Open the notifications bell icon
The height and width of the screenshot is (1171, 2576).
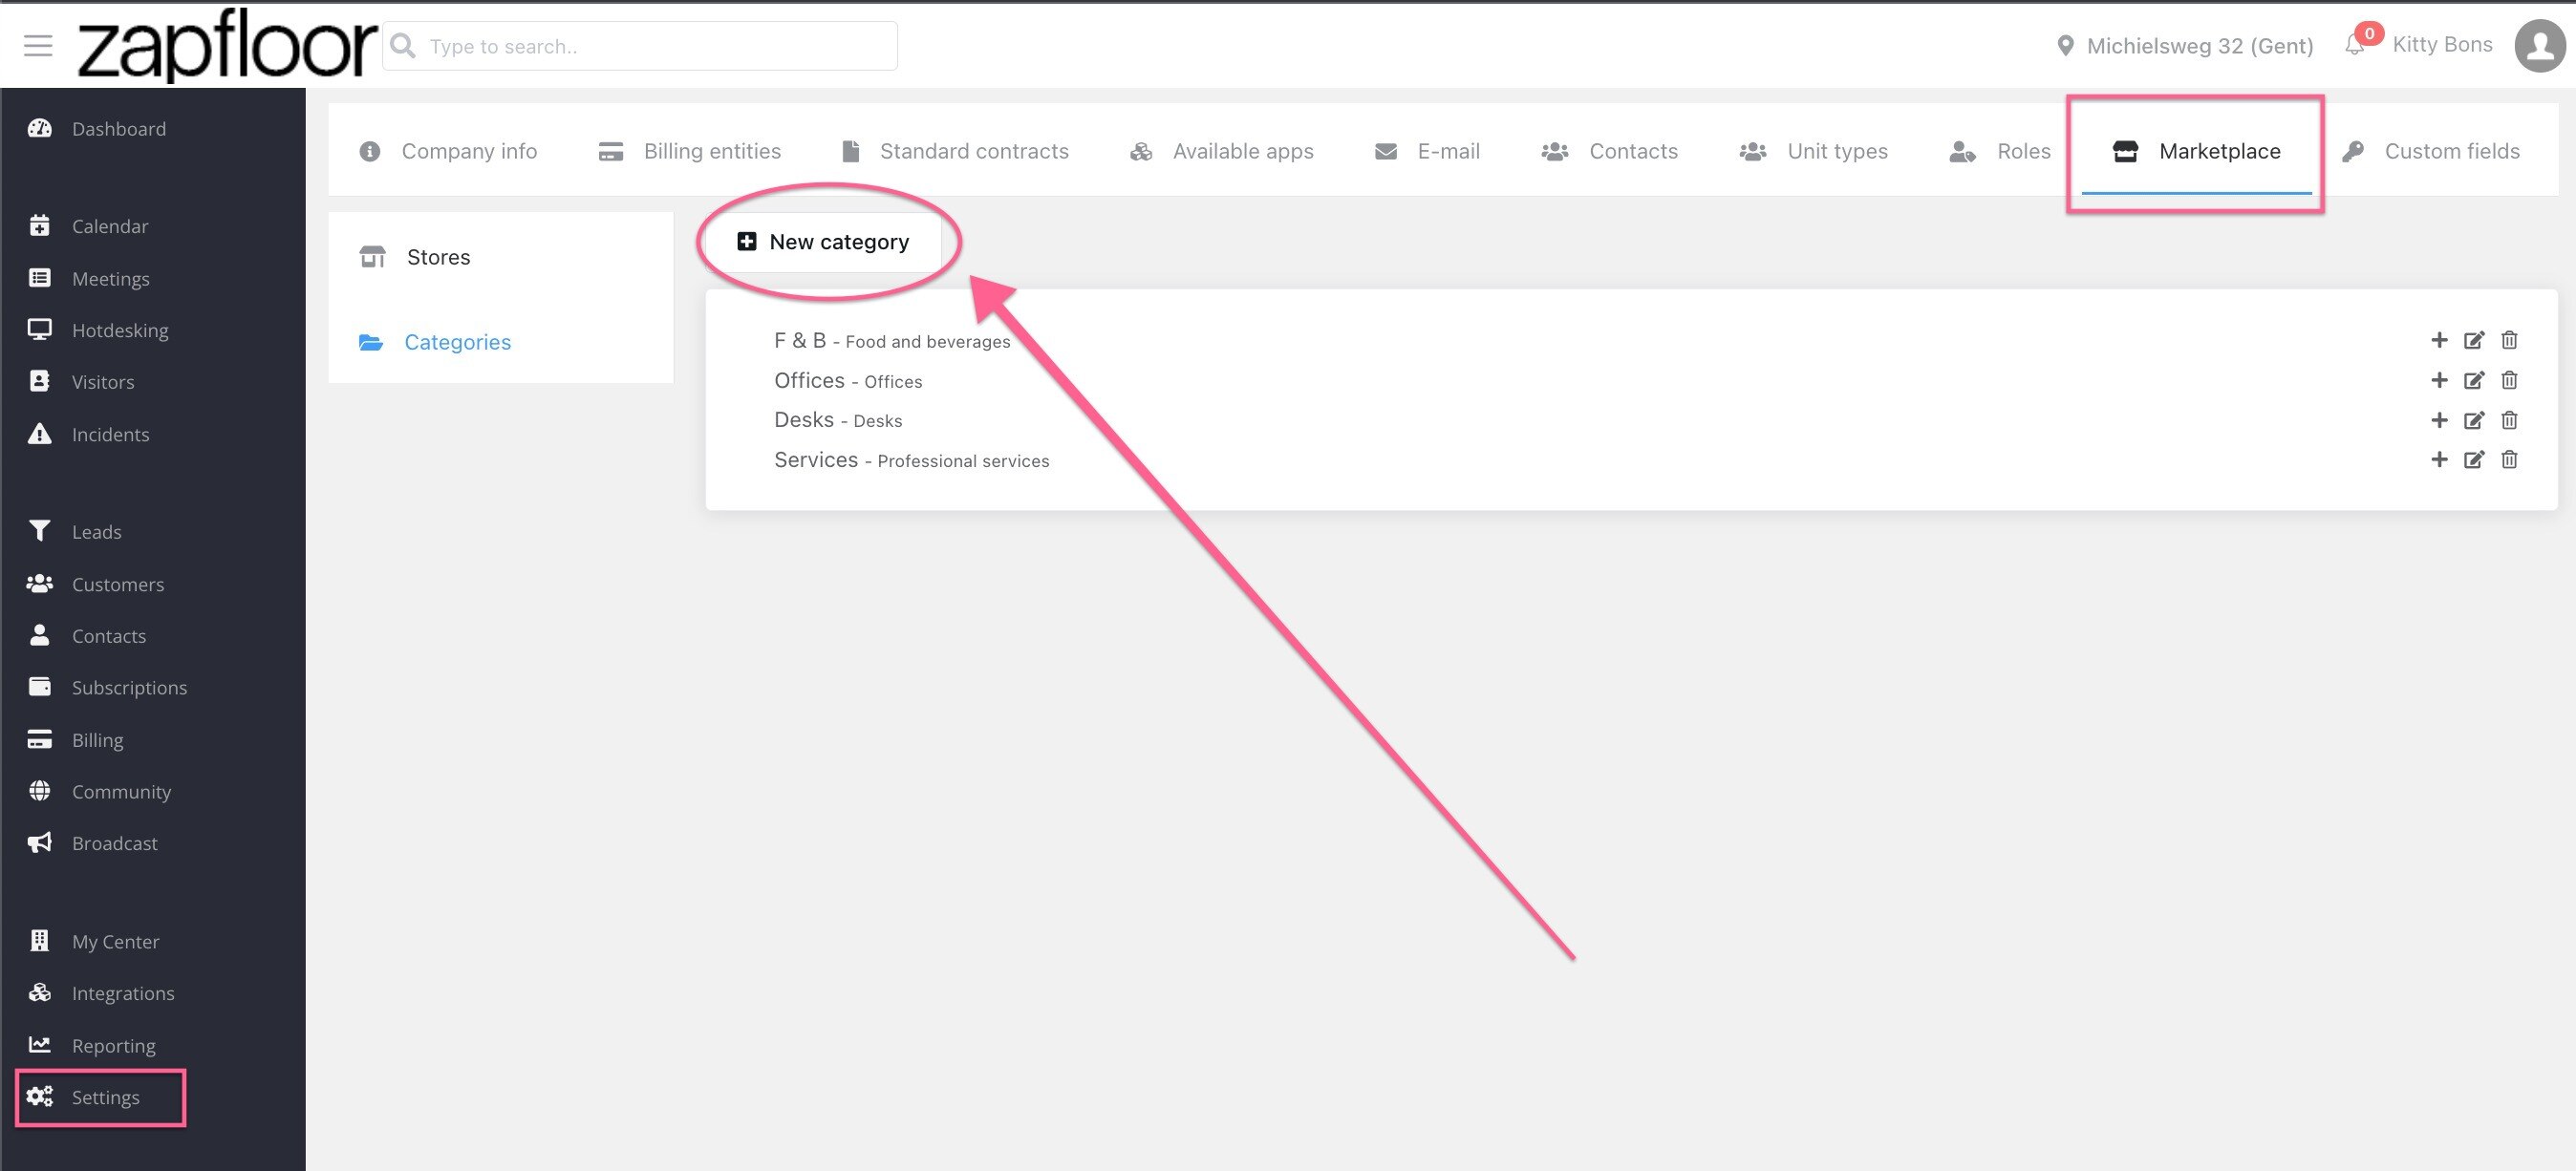click(x=2355, y=45)
